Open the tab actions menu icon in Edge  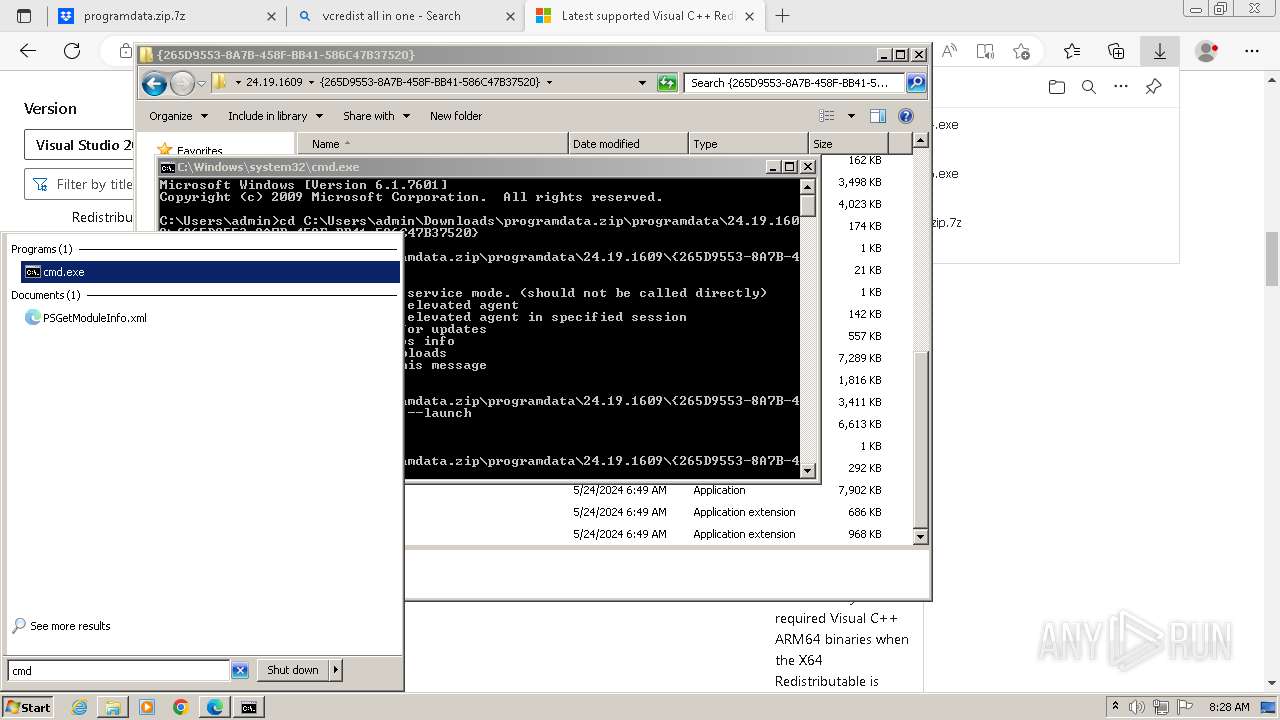(24, 16)
